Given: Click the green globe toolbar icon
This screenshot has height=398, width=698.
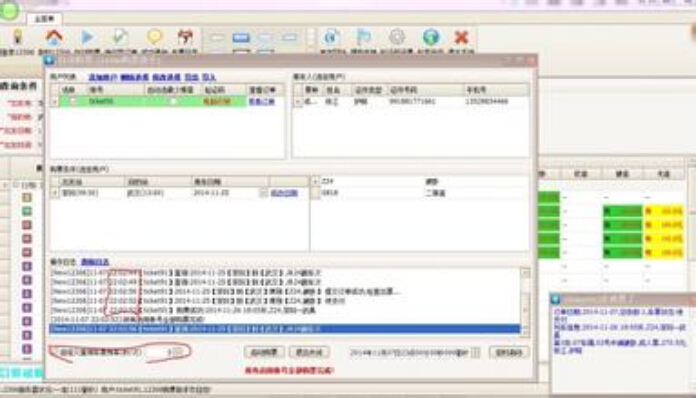Looking at the screenshot, I should tap(430, 37).
